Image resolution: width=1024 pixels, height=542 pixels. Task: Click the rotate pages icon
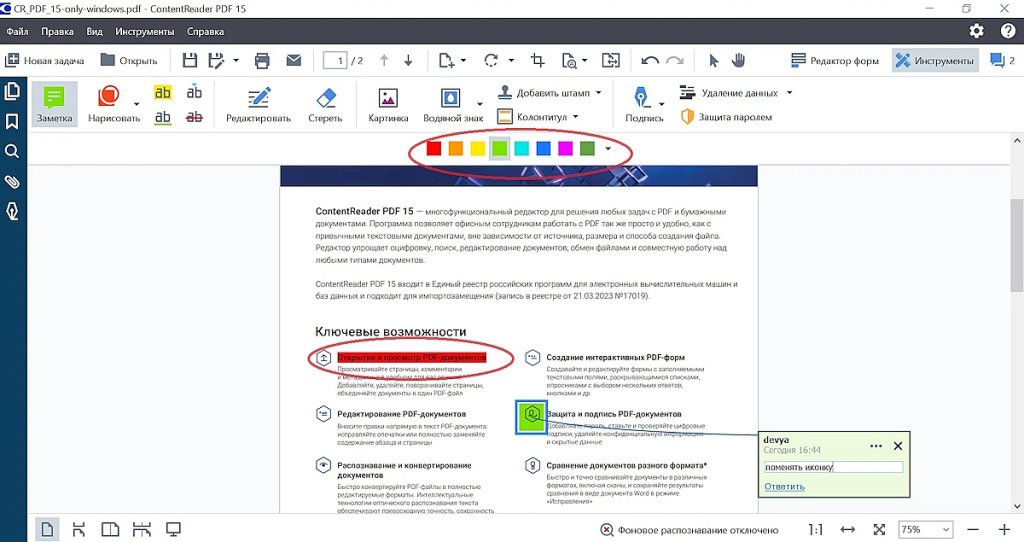pyautogui.click(x=491, y=61)
